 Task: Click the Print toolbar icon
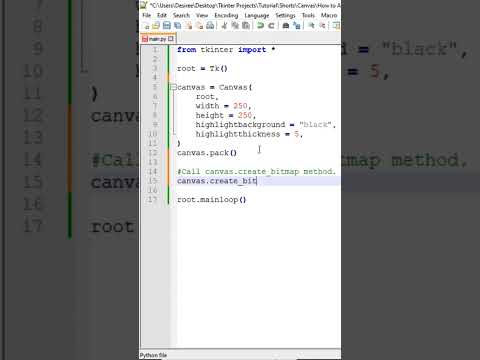(x=210, y=26)
